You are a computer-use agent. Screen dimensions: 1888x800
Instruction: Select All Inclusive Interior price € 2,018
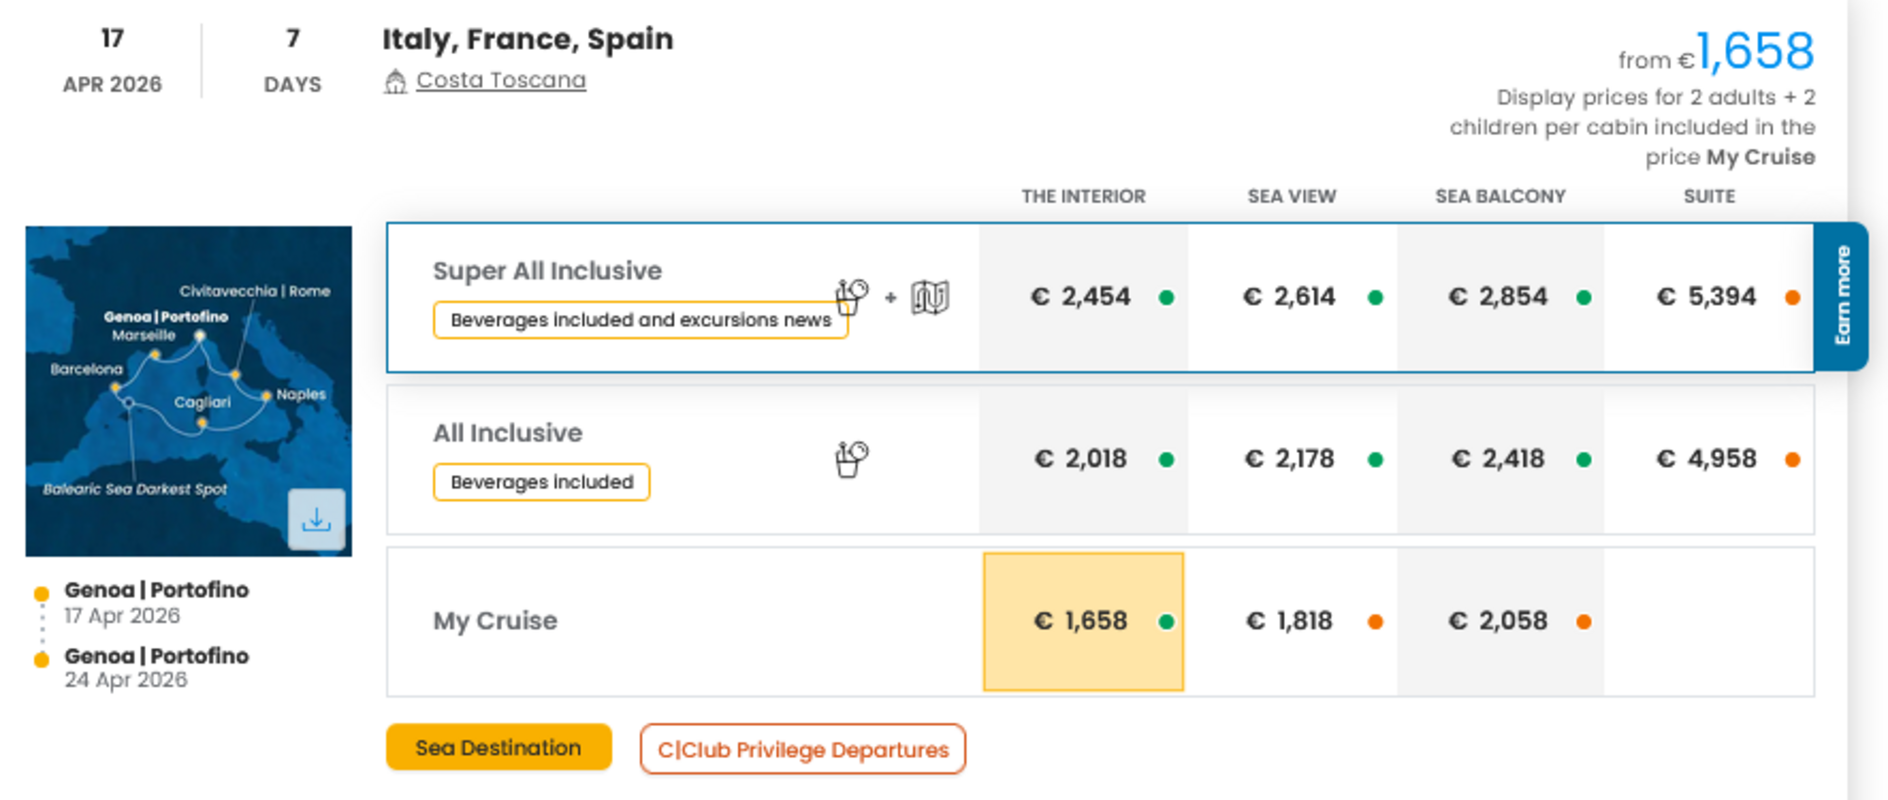pyautogui.click(x=1082, y=459)
